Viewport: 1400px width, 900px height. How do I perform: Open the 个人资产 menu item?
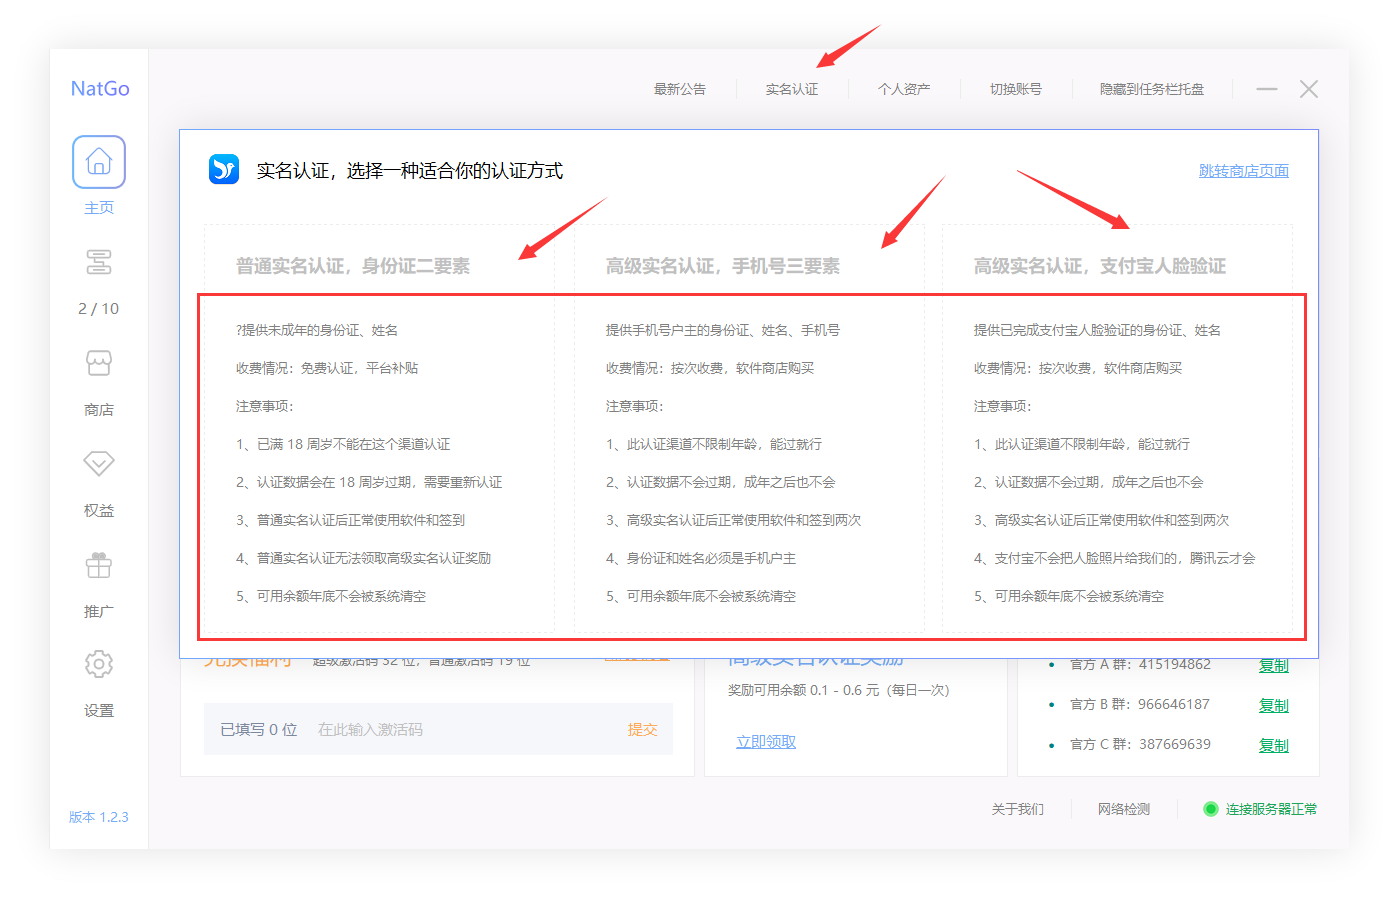904,89
